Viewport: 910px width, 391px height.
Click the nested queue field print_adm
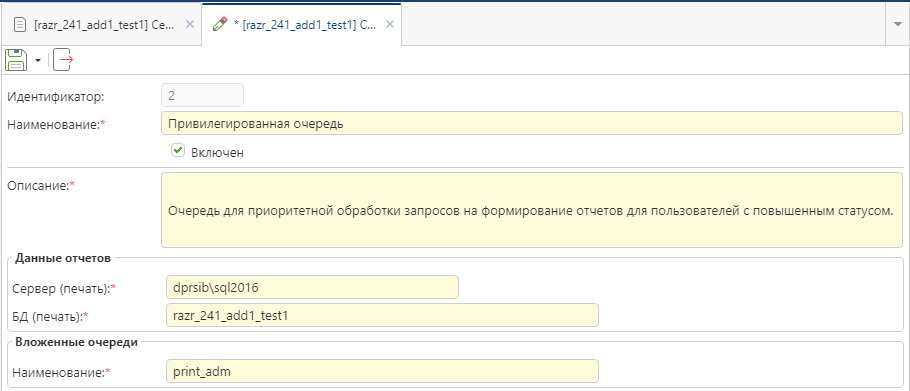382,371
